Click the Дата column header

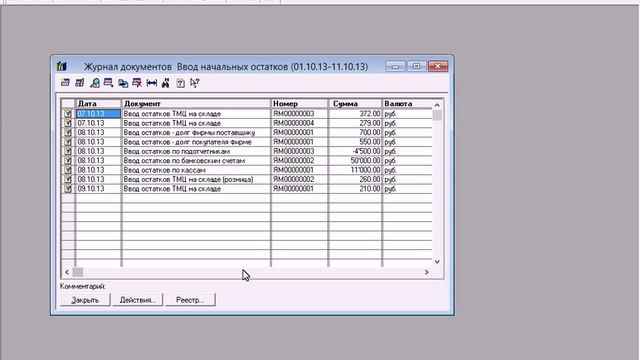(98, 104)
